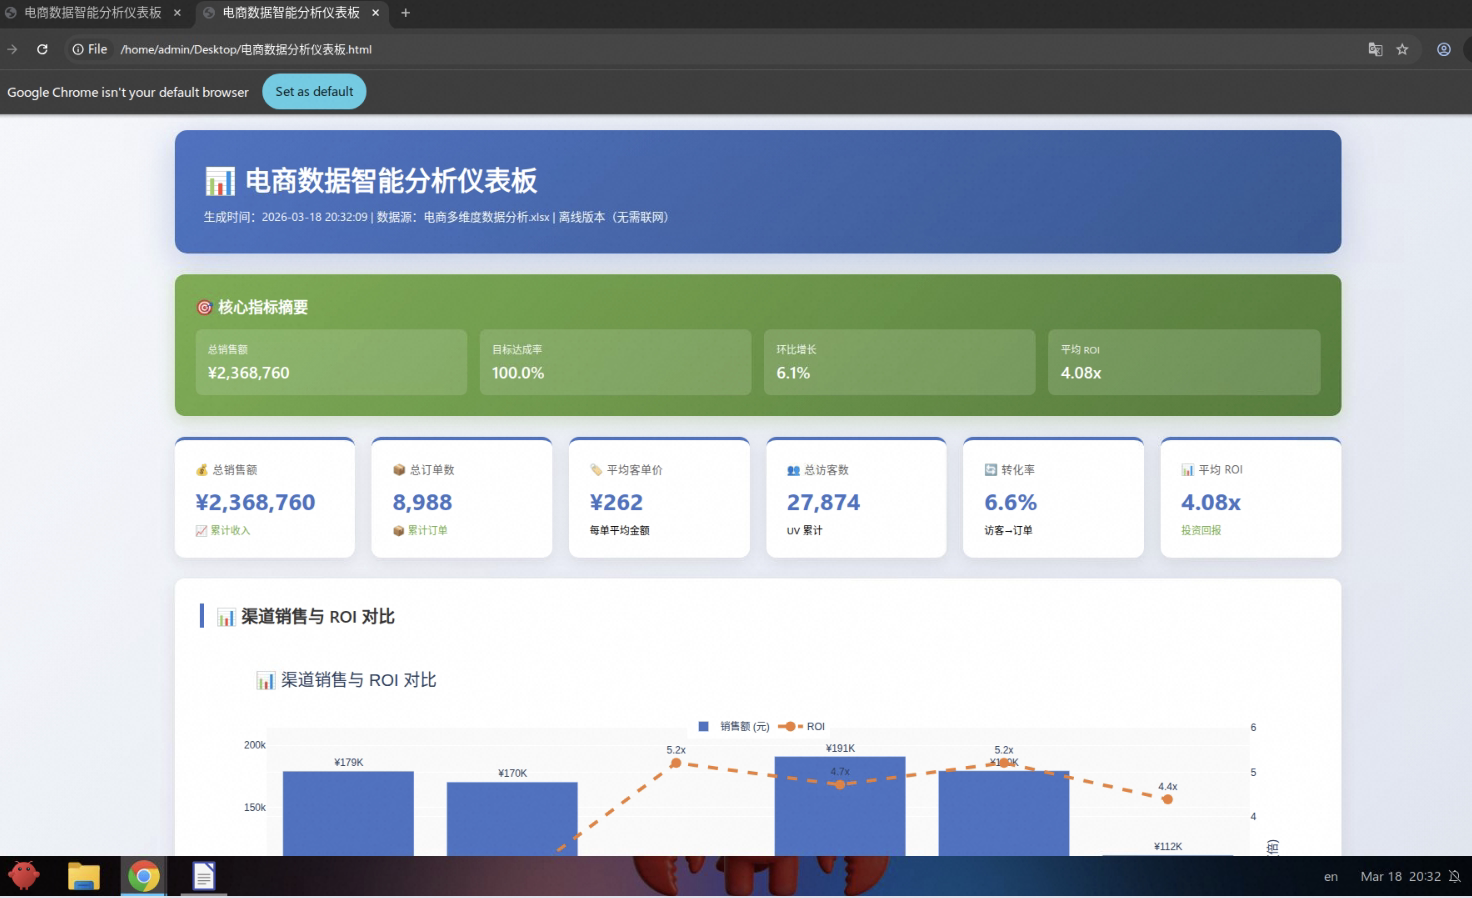Image resolution: width=1472 pixels, height=898 pixels.
Task: Toggle 销售额 (元) series in chart legend
Action: click(x=734, y=727)
